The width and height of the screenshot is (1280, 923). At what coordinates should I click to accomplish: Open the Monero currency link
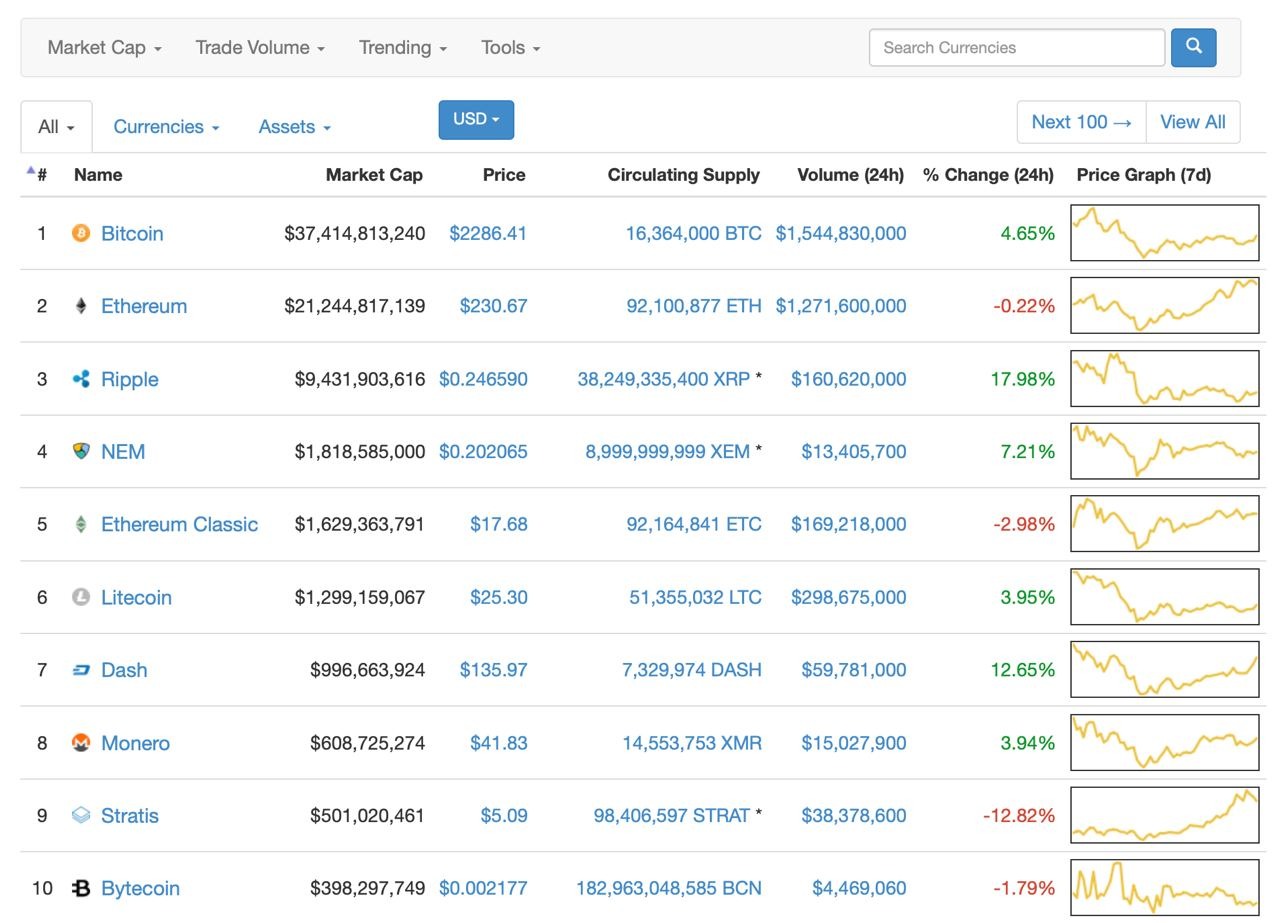135,743
